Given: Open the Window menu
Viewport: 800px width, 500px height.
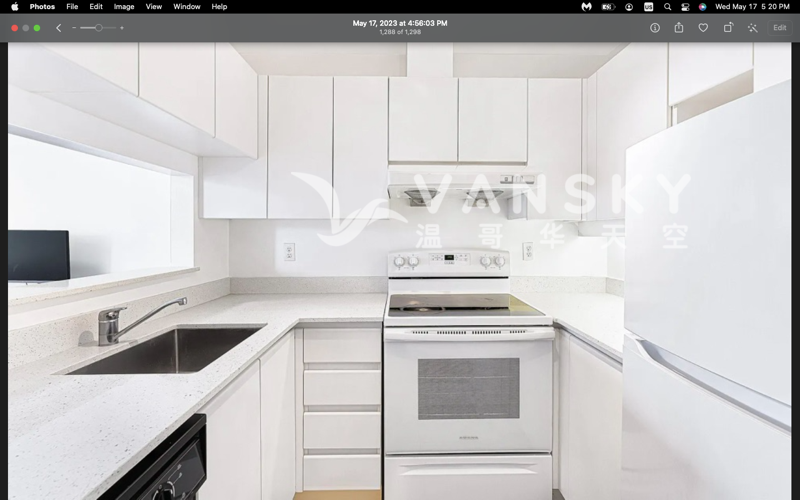Looking at the screenshot, I should point(187,6).
